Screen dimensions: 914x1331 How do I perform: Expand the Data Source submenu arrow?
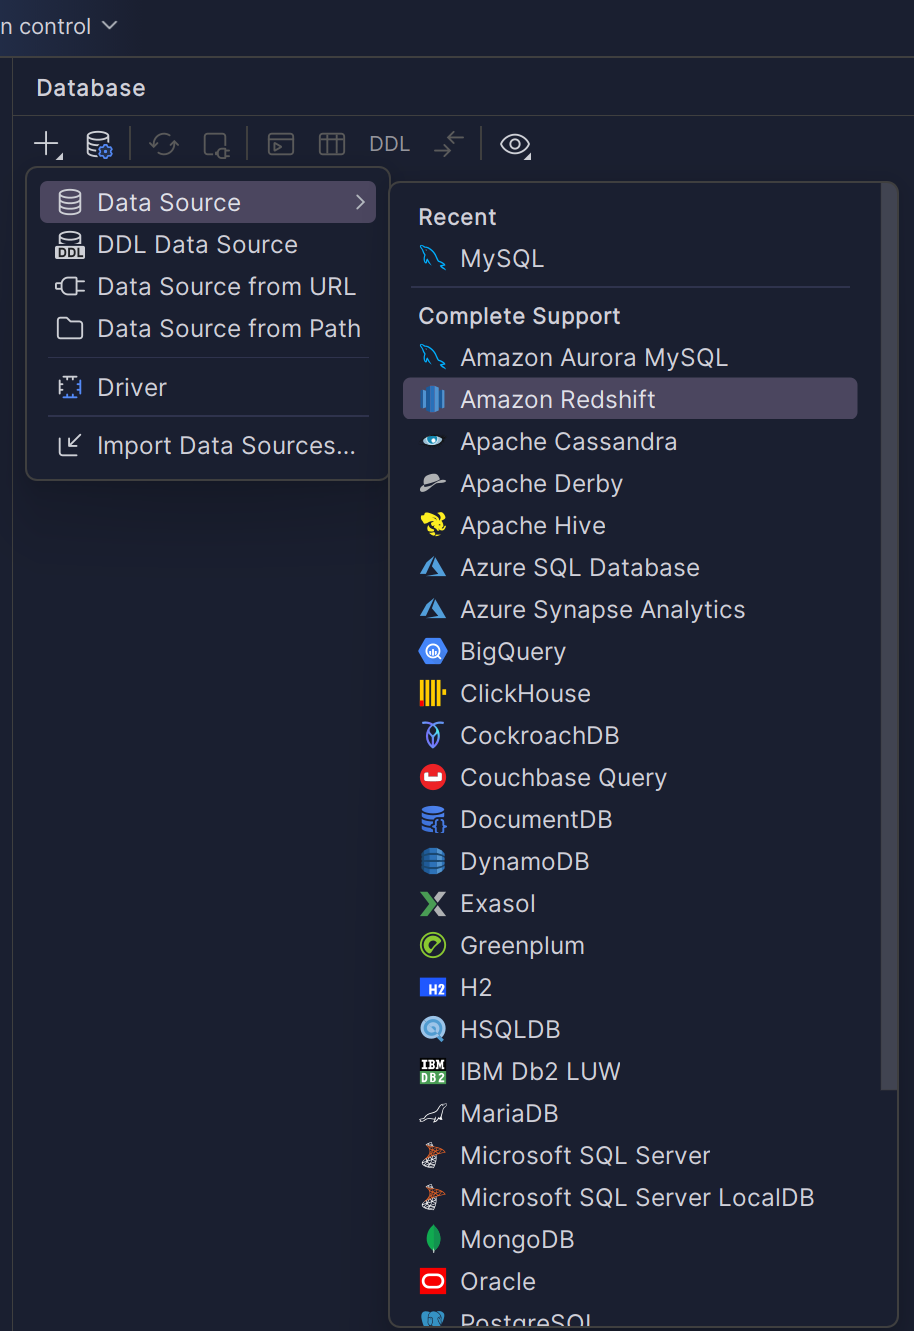click(360, 202)
